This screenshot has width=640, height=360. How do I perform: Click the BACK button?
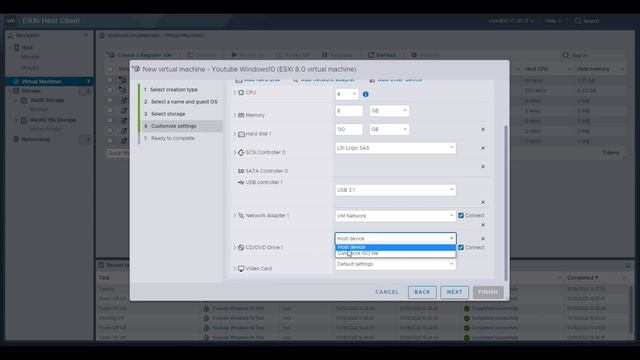pyautogui.click(x=422, y=292)
